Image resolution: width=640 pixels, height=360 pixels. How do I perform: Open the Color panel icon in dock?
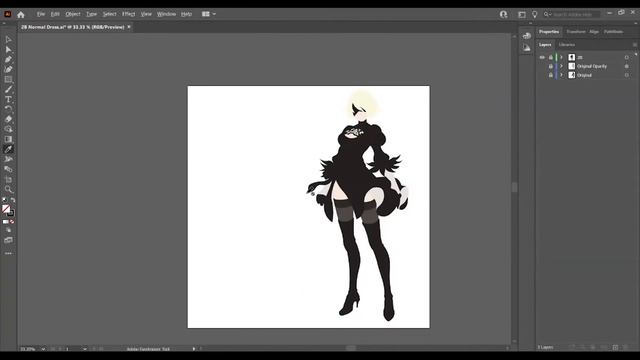527,36
